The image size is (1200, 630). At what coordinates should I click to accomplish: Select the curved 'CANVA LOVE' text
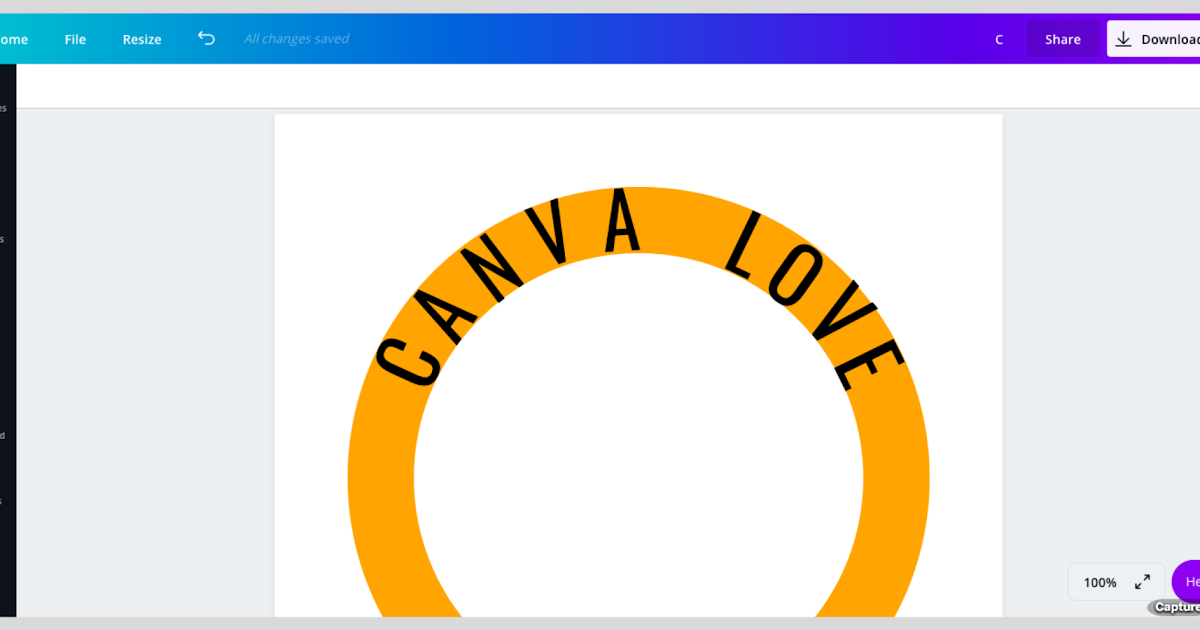point(640,289)
